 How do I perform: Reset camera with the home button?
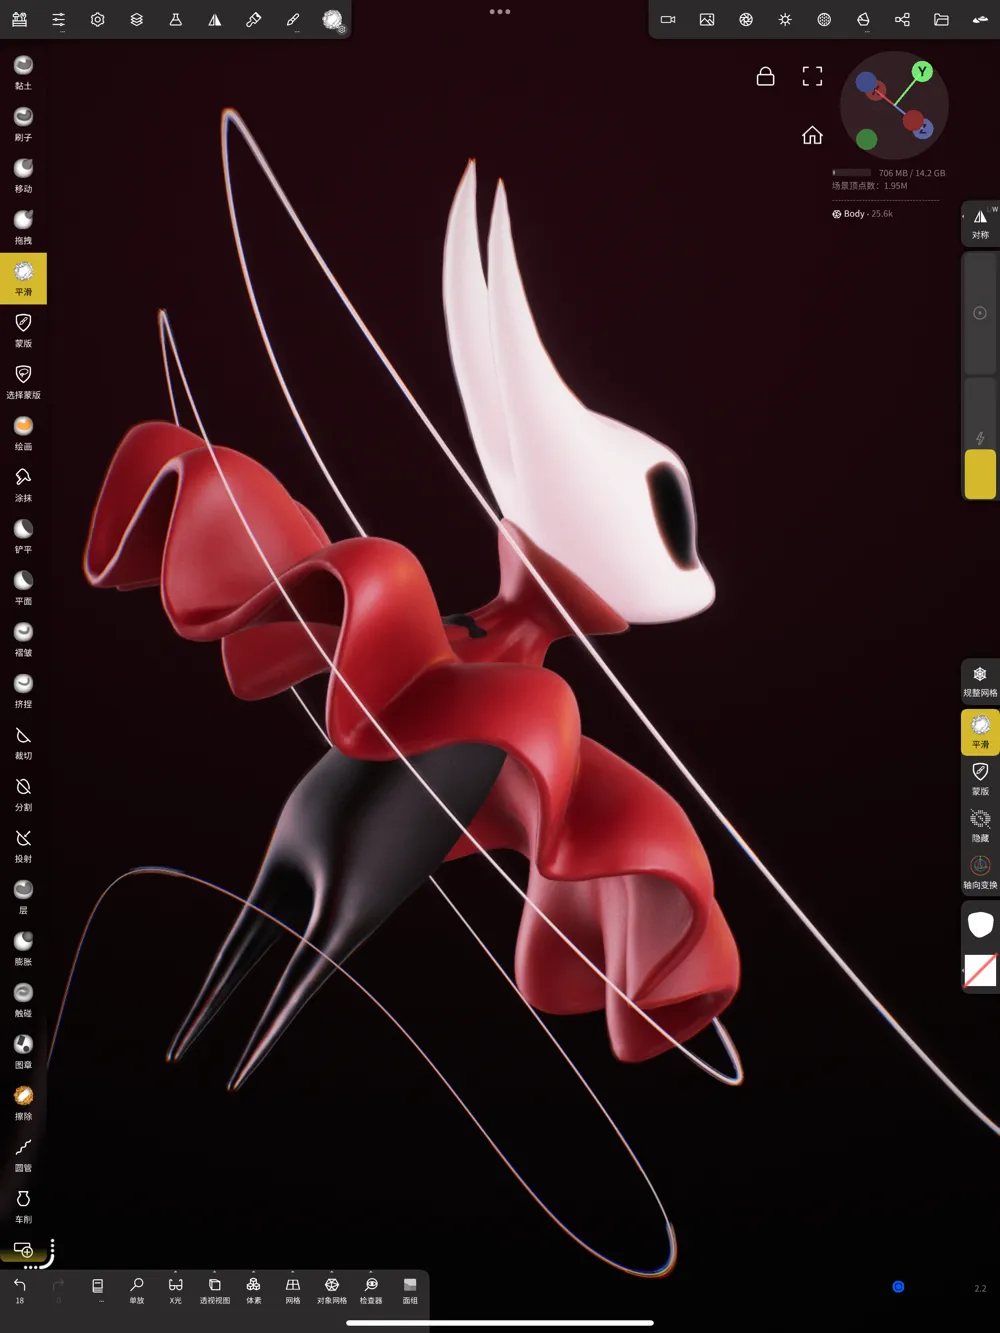point(812,135)
